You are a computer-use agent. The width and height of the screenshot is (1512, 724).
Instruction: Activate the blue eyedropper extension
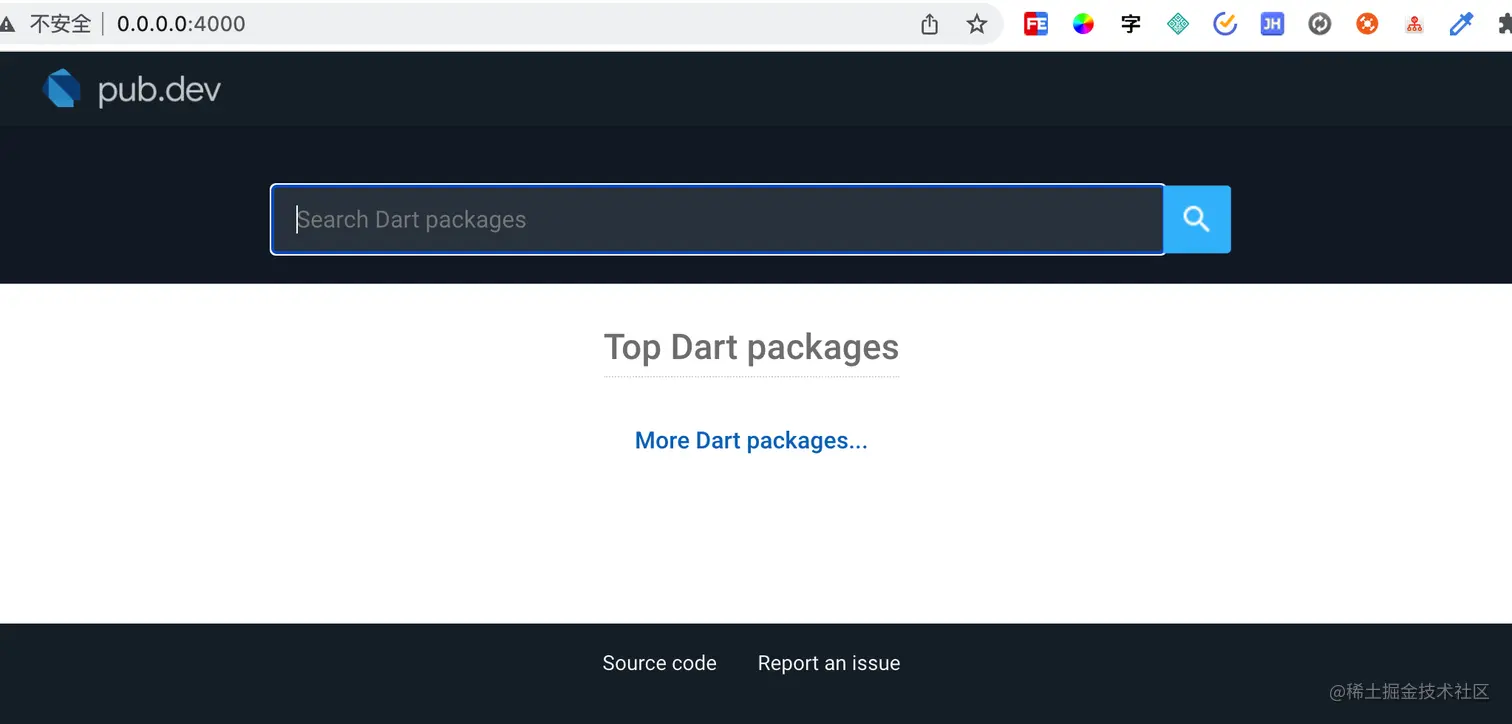(1462, 24)
